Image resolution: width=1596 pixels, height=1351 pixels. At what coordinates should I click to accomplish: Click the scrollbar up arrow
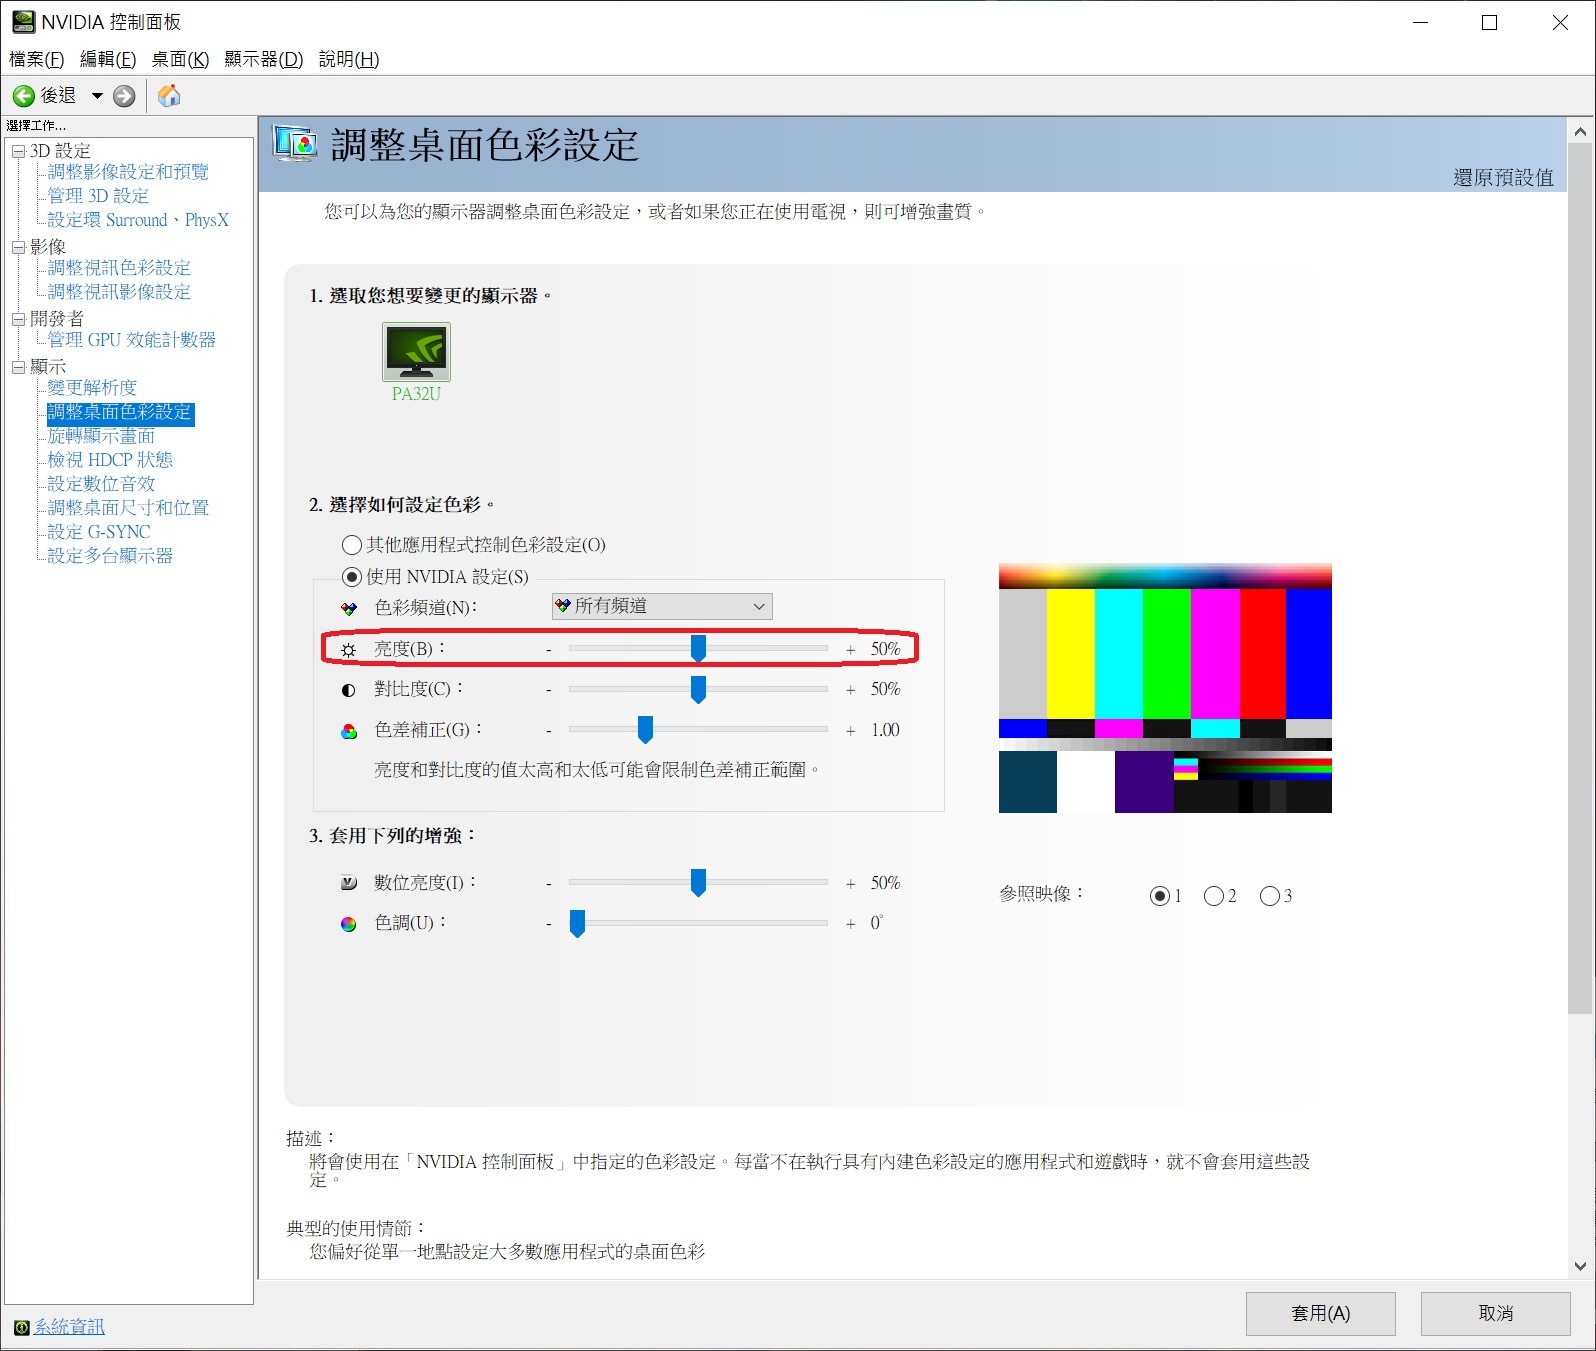click(x=1580, y=131)
